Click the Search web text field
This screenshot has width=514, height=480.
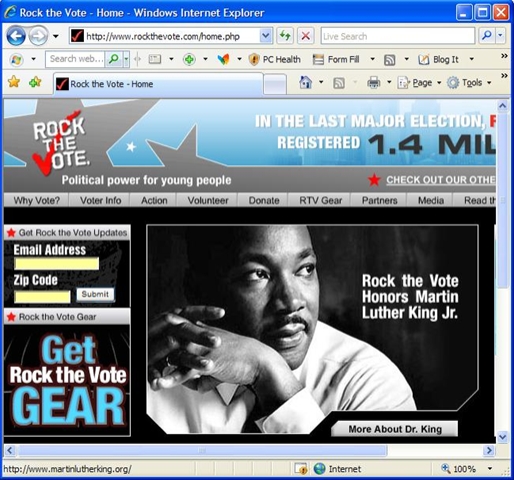pyautogui.click(x=75, y=59)
